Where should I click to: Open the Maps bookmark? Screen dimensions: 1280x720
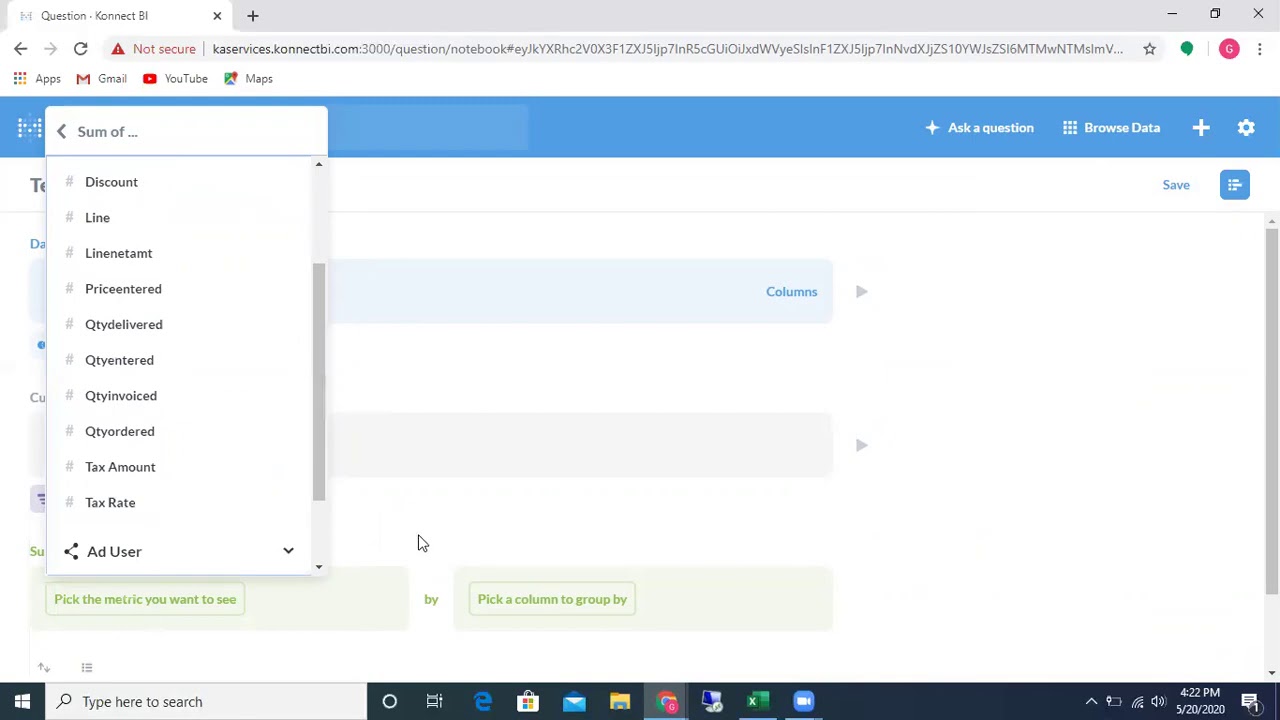point(248,79)
